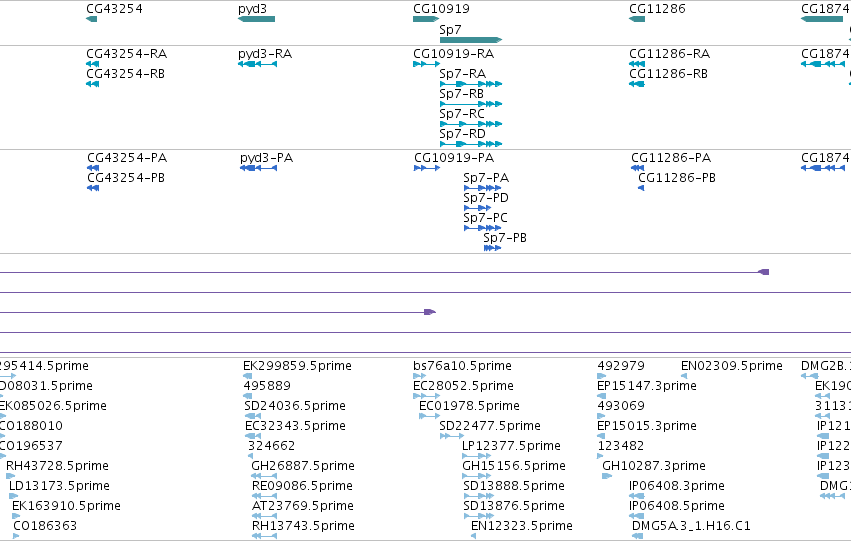Screen dimensions: 851x541
Task: Click the CG10919 gene label
Action: coord(441,9)
